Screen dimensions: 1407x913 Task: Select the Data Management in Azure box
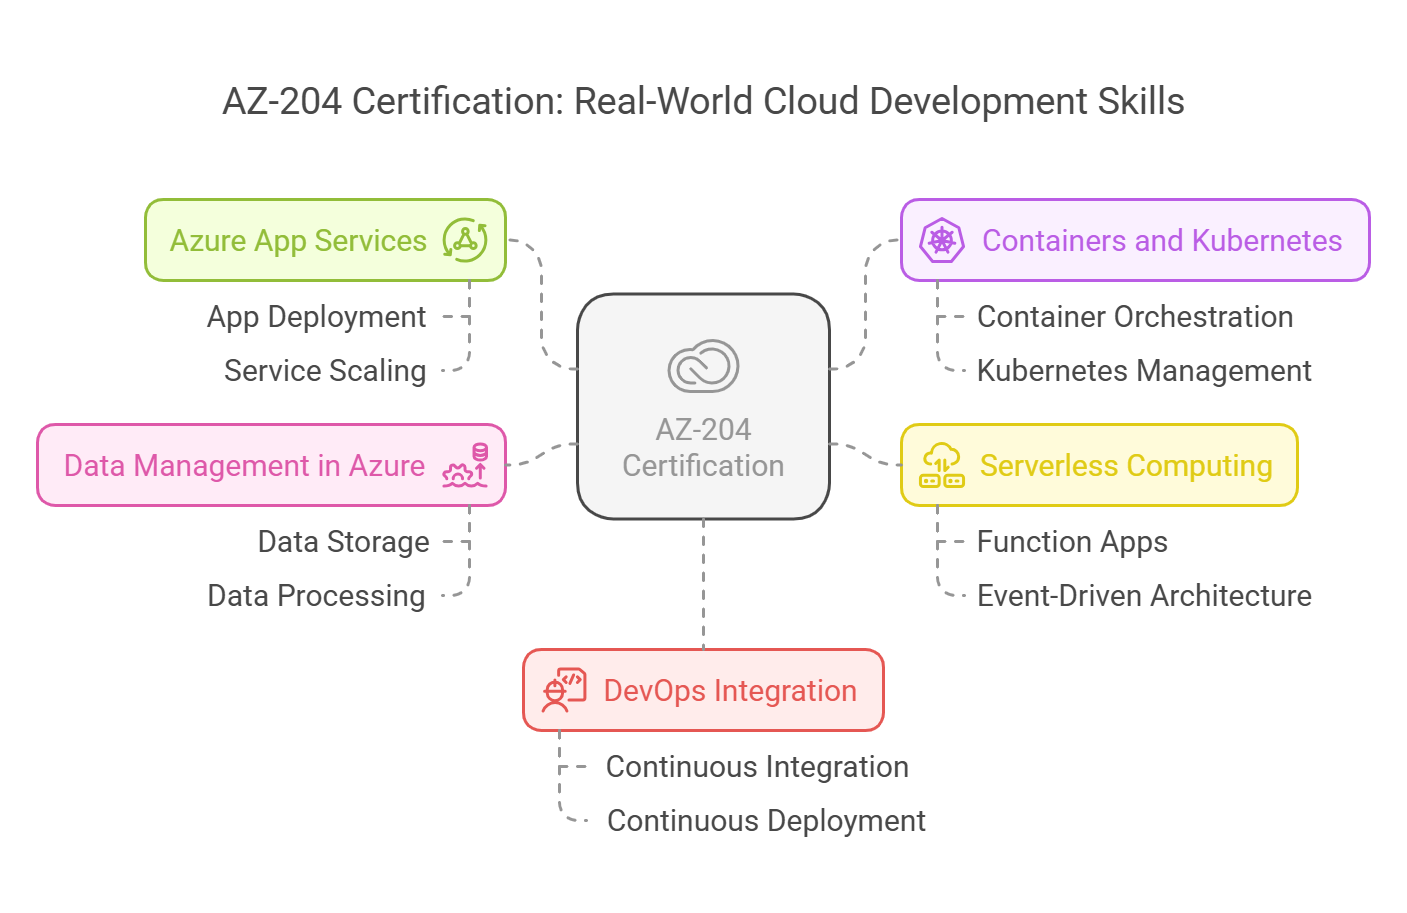pyautogui.click(x=272, y=465)
